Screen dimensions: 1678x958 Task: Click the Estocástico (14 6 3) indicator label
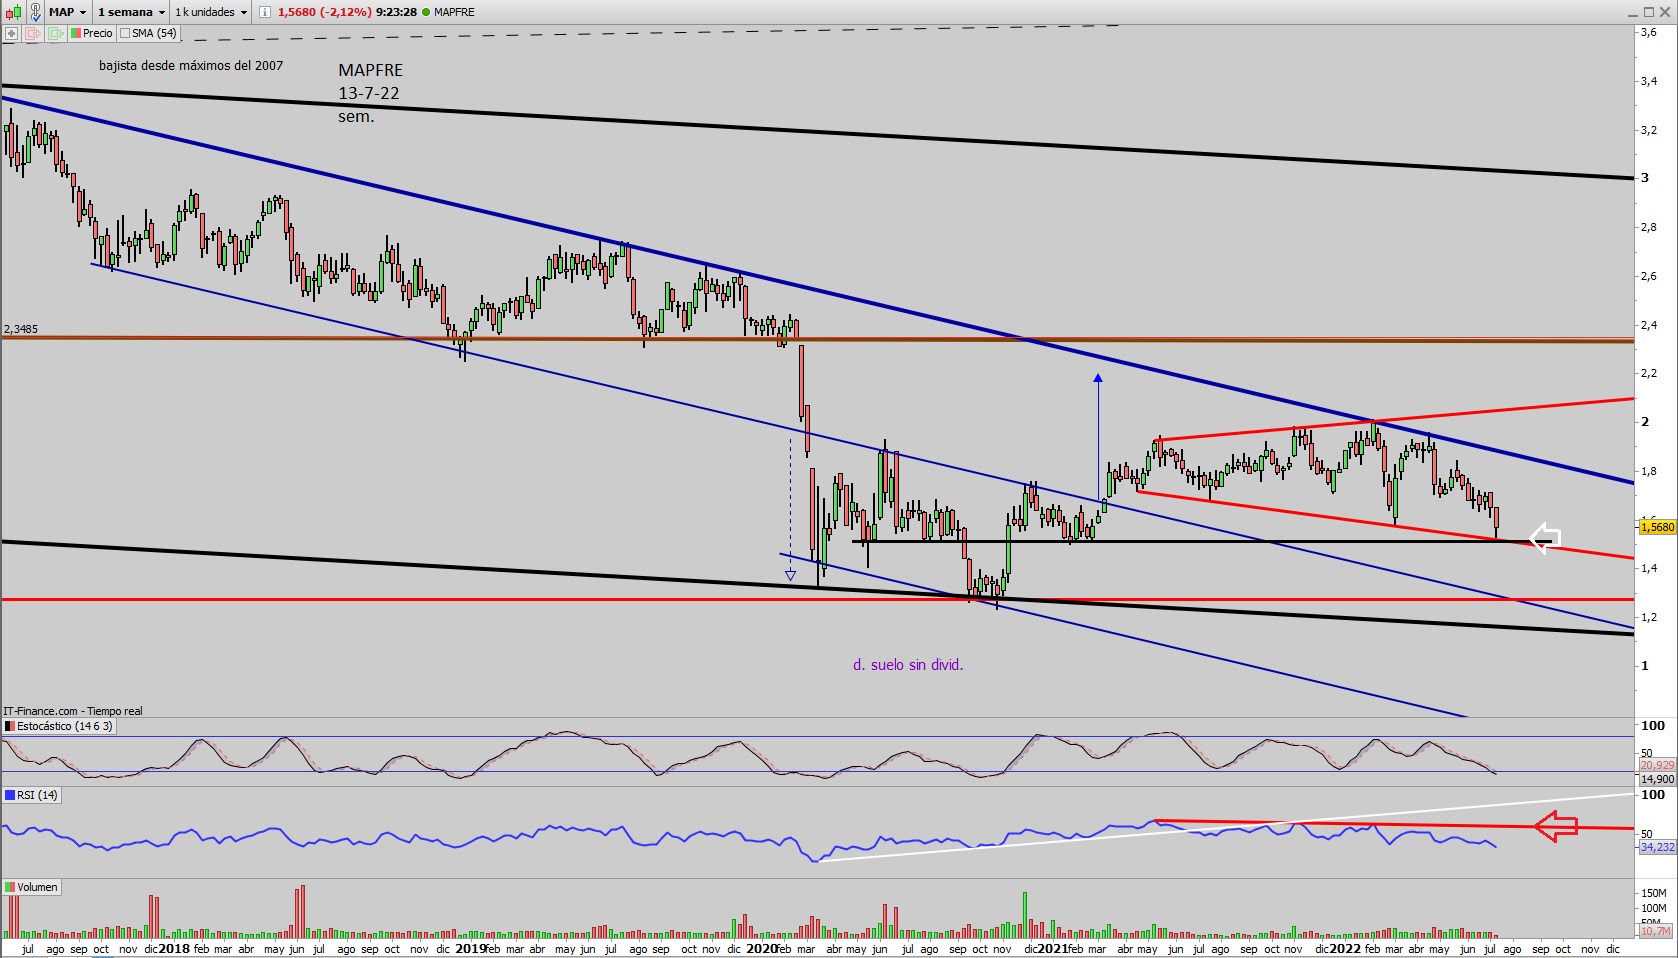[x=65, y=726]
